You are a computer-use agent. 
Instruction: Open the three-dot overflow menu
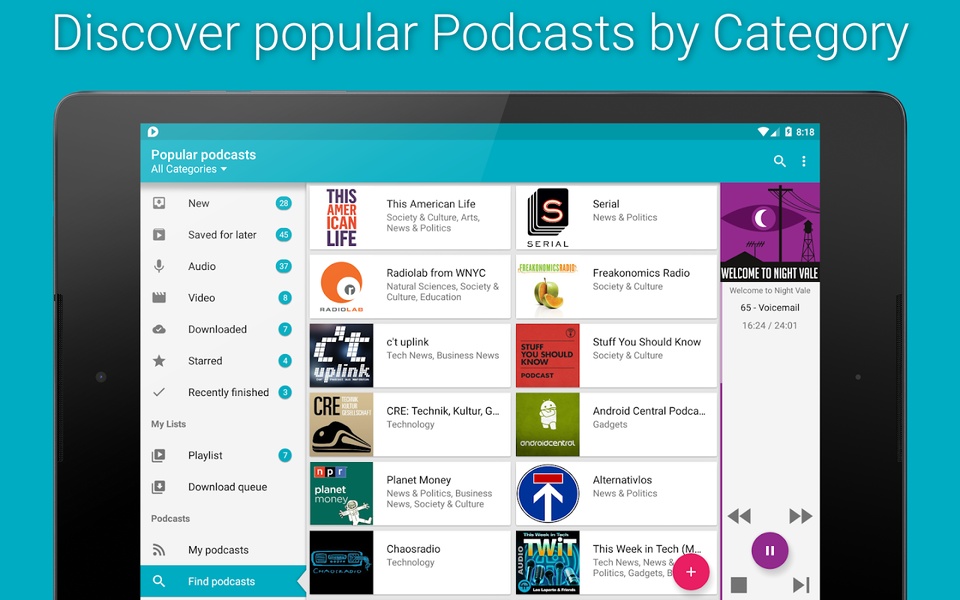click(804, 161)
